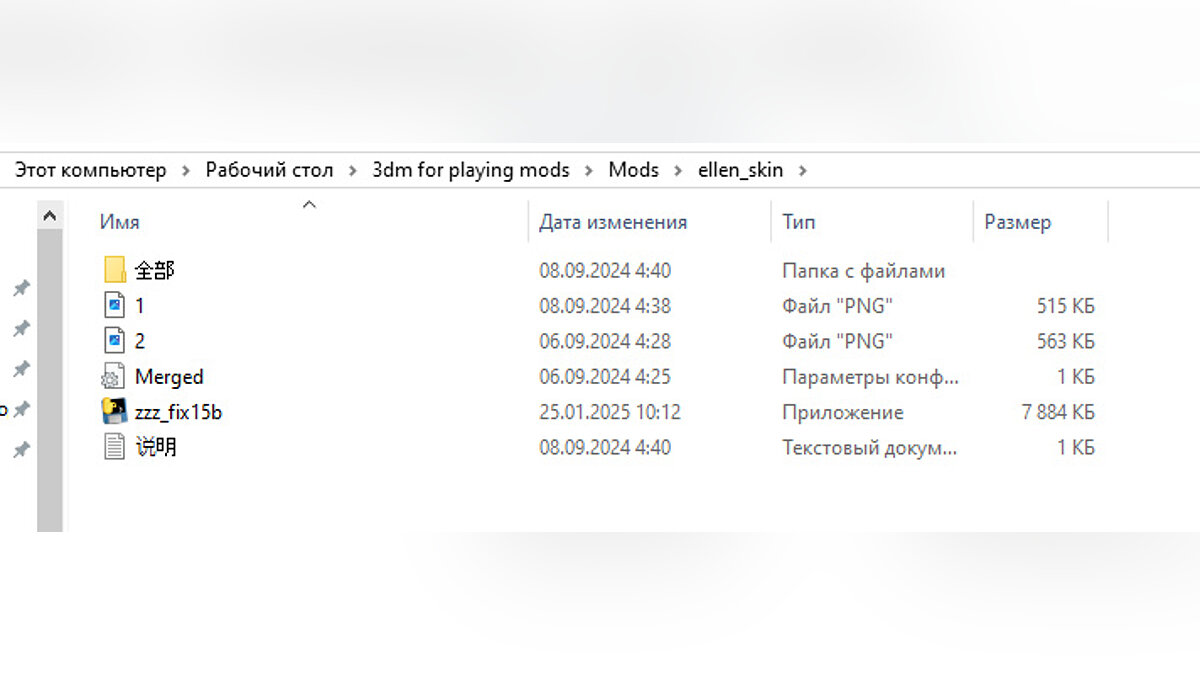Click the bottom pin icon in sidebar

point(20,451)
